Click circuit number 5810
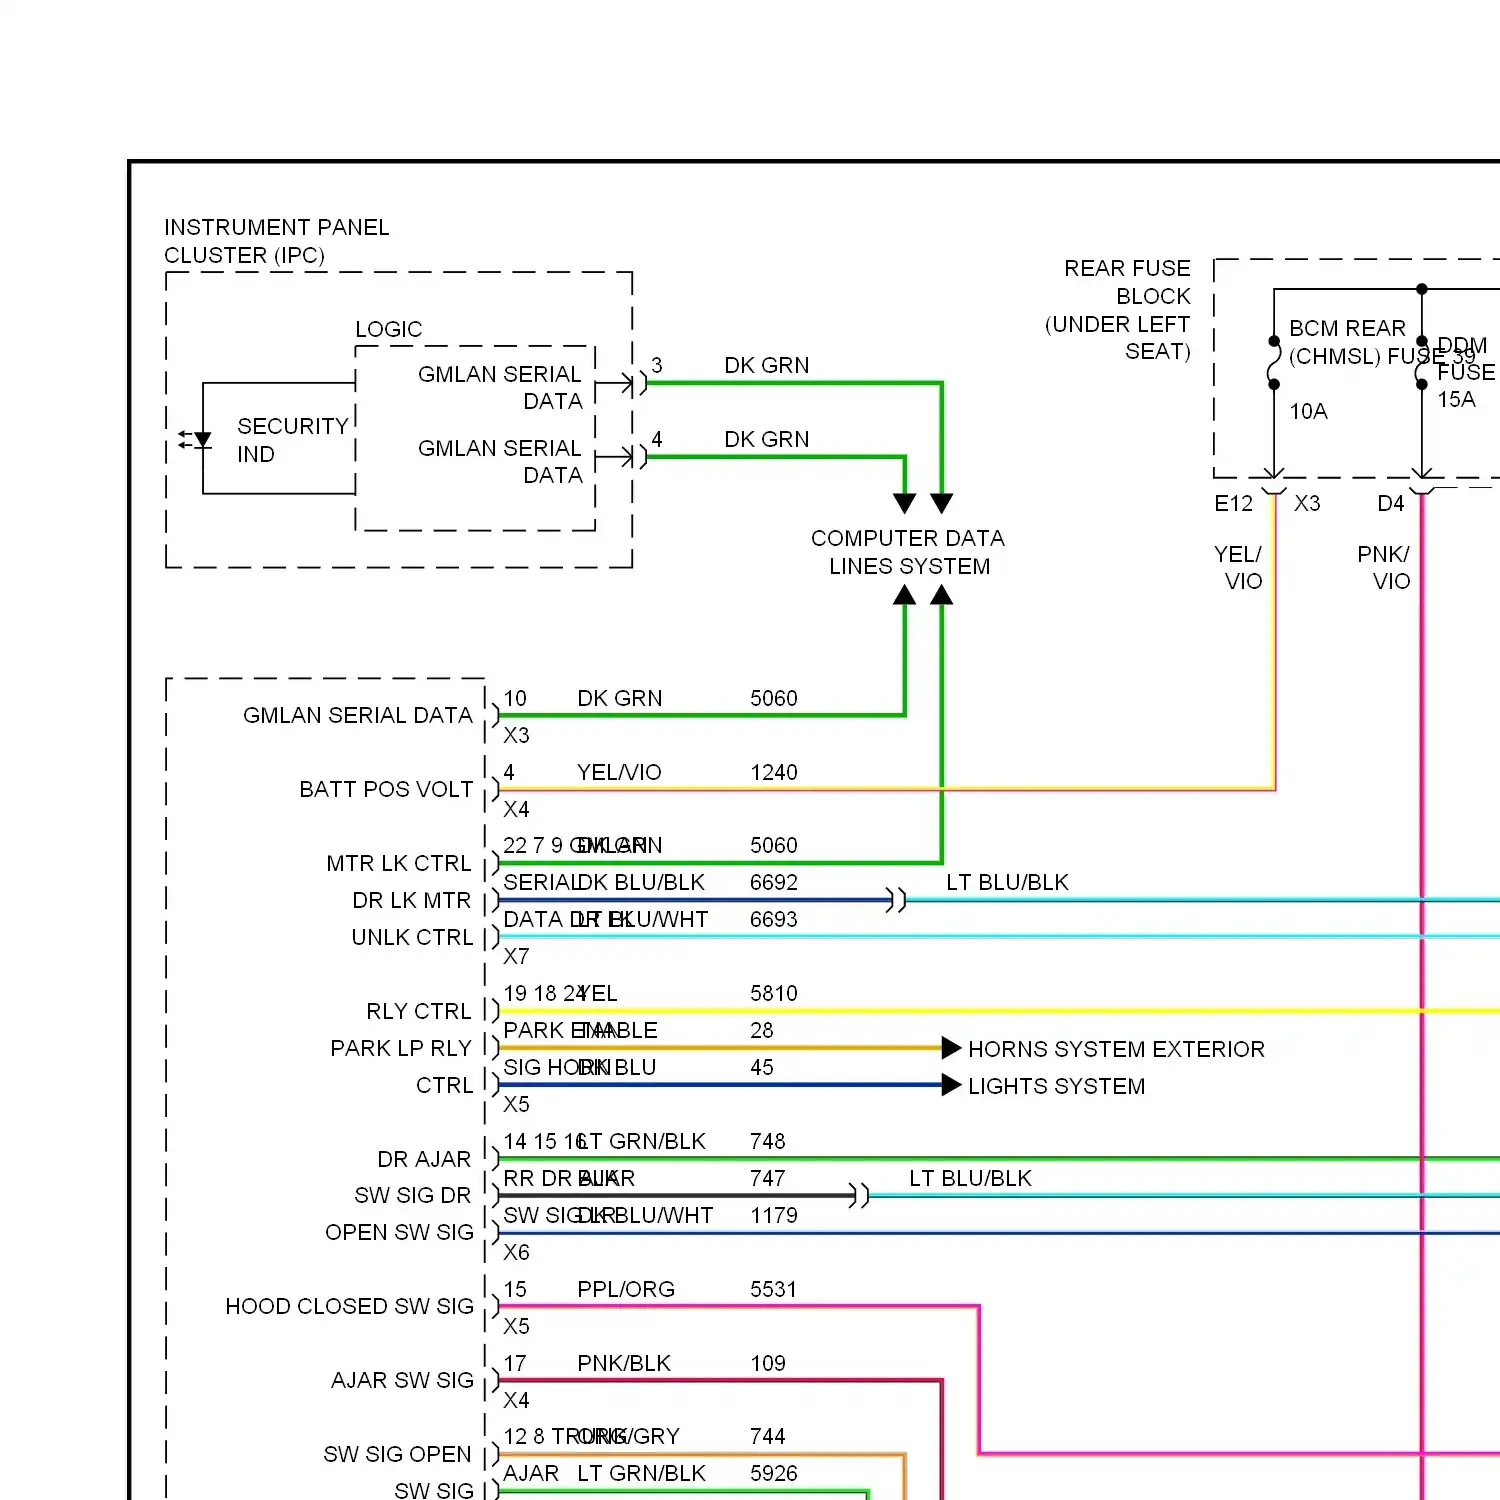Image resolution: width=1500 pixels, height=1500 pixels. (774, 993)
